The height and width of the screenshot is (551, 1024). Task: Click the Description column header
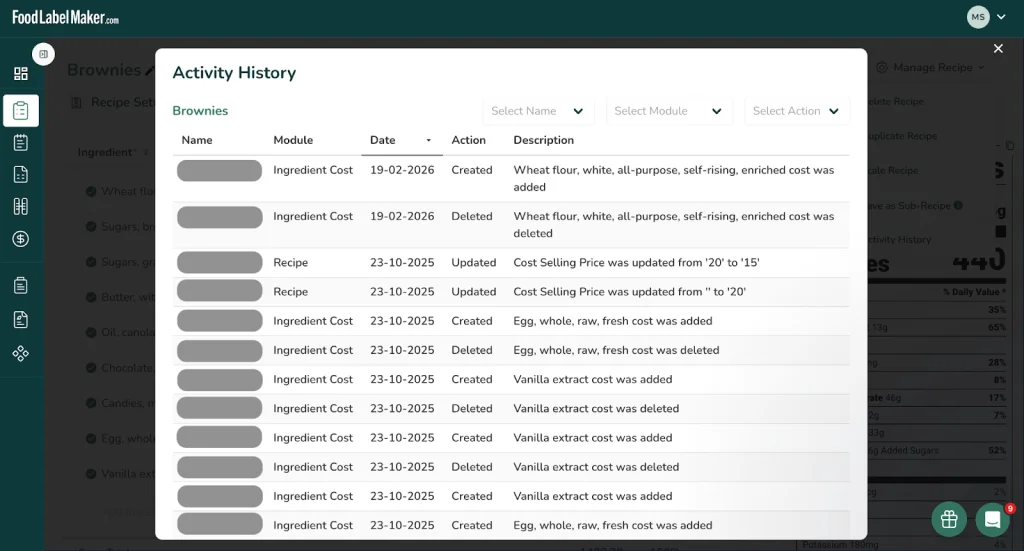[x=543, y=140]
